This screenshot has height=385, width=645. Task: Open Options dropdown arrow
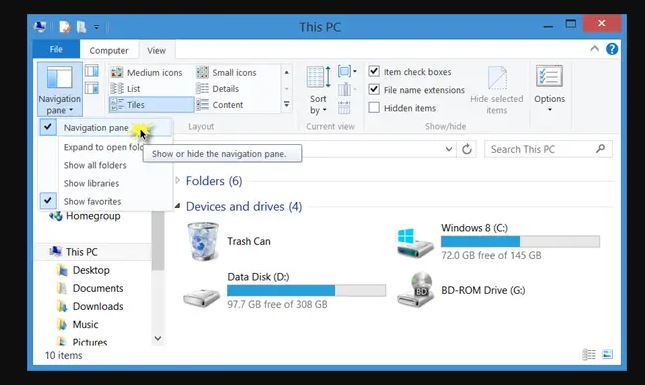point(550,110)
